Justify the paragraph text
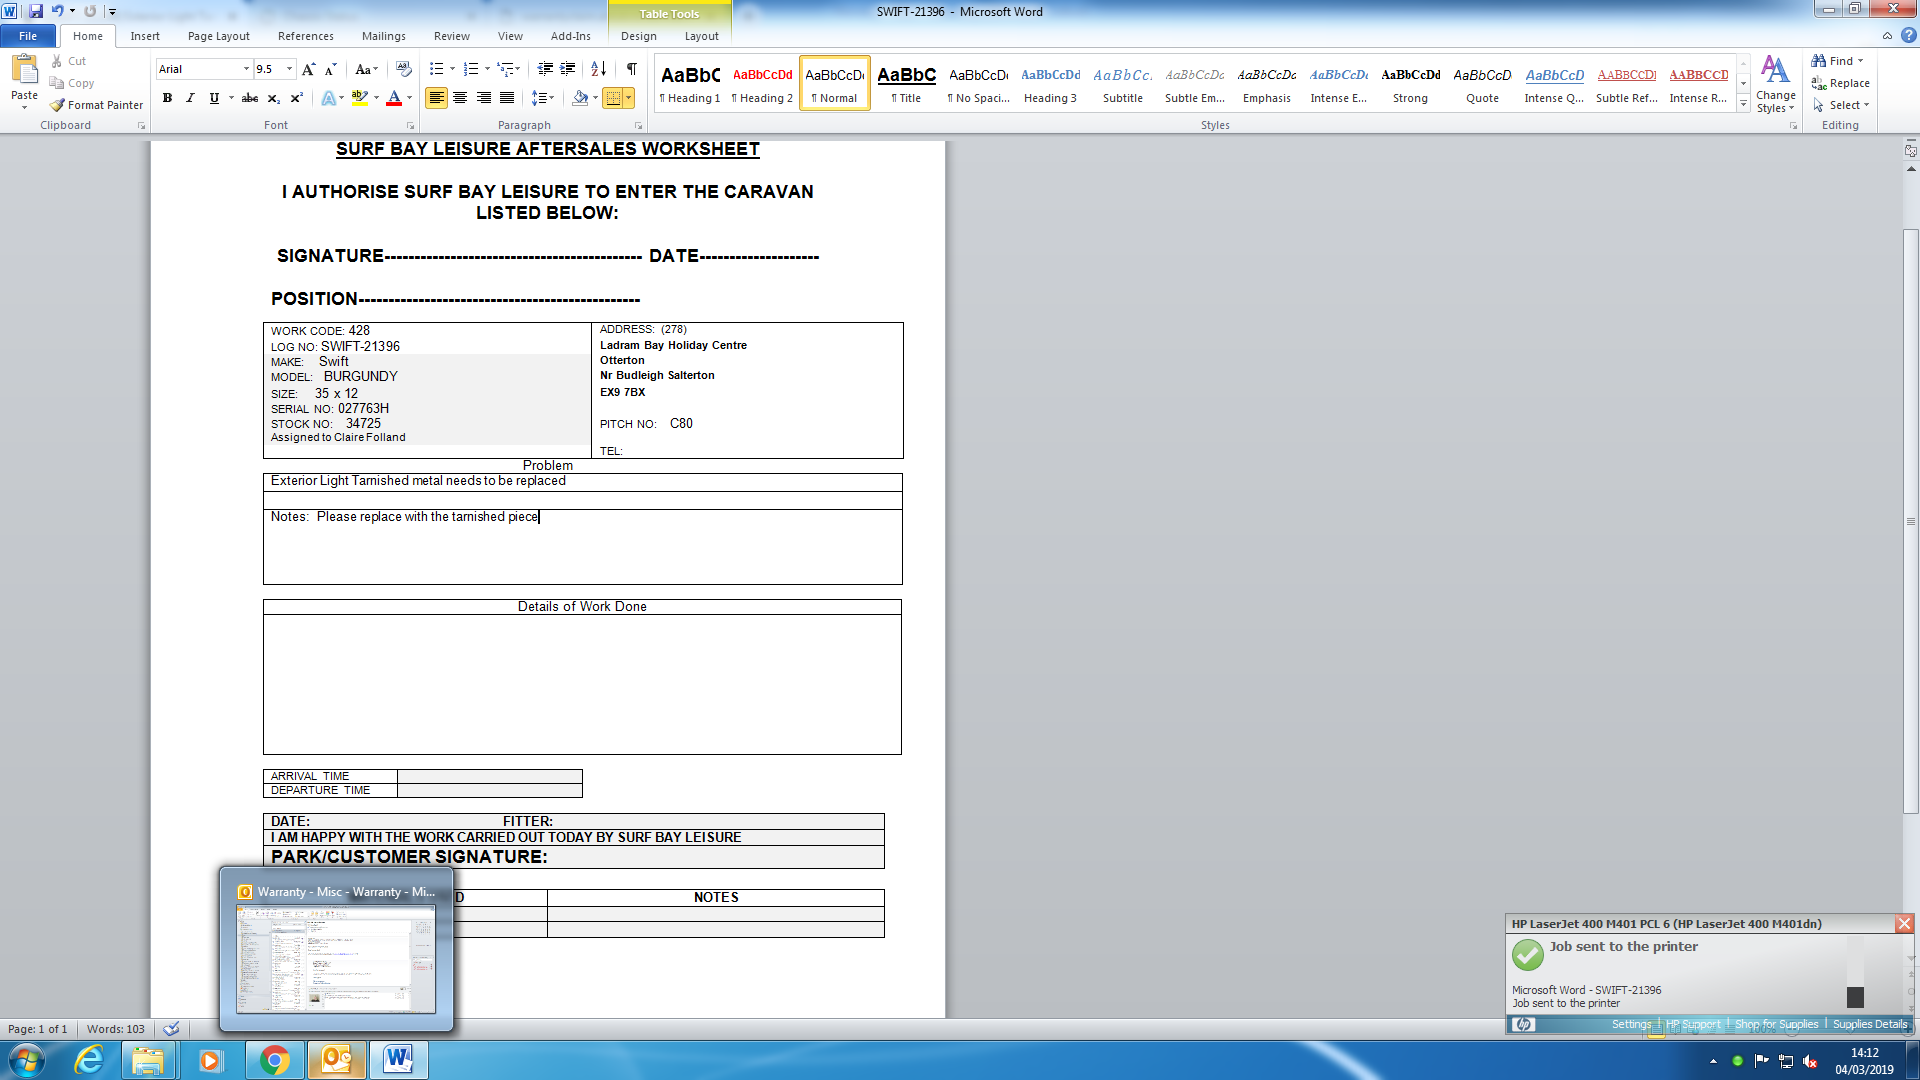The width and height of the screenshot is (1920, 1080). tap(507, 98)
